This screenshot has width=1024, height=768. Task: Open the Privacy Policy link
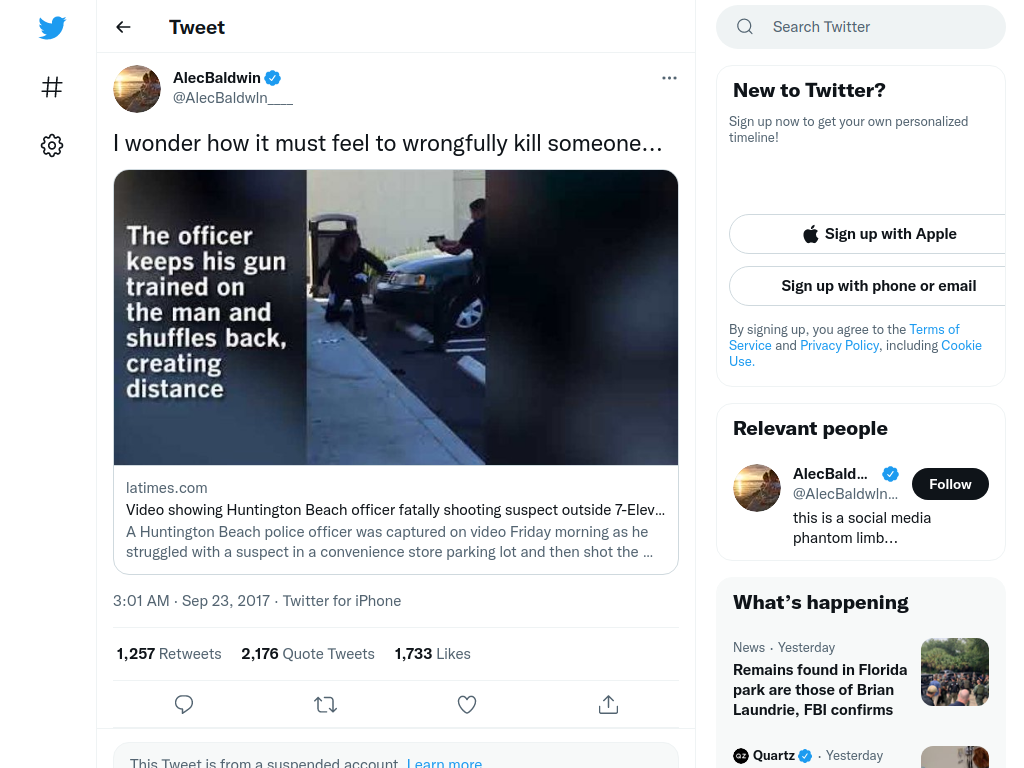(x=839, y=345)
